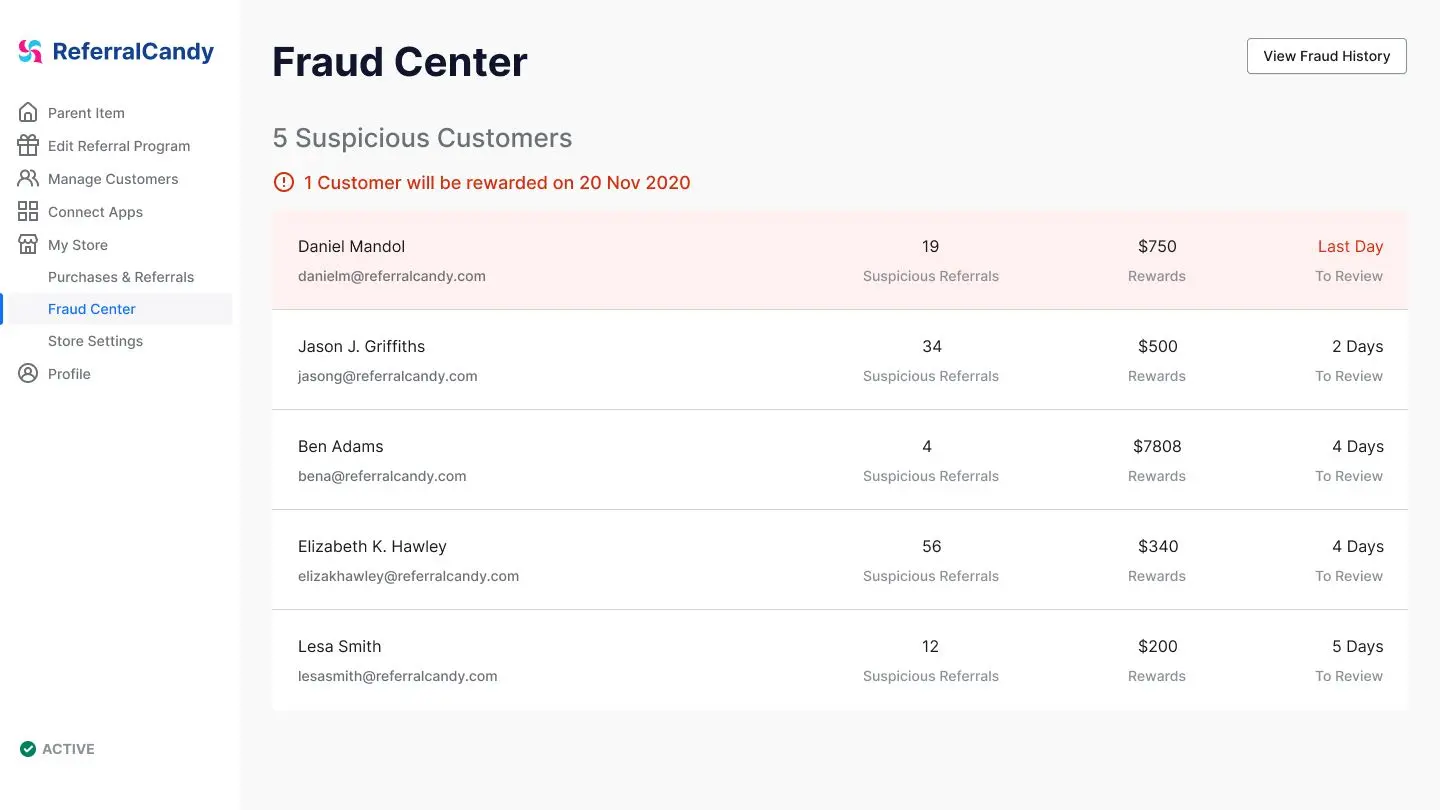1440x810 pixels.
Task: Click the Last Day review label
Action: (1350, 246)
